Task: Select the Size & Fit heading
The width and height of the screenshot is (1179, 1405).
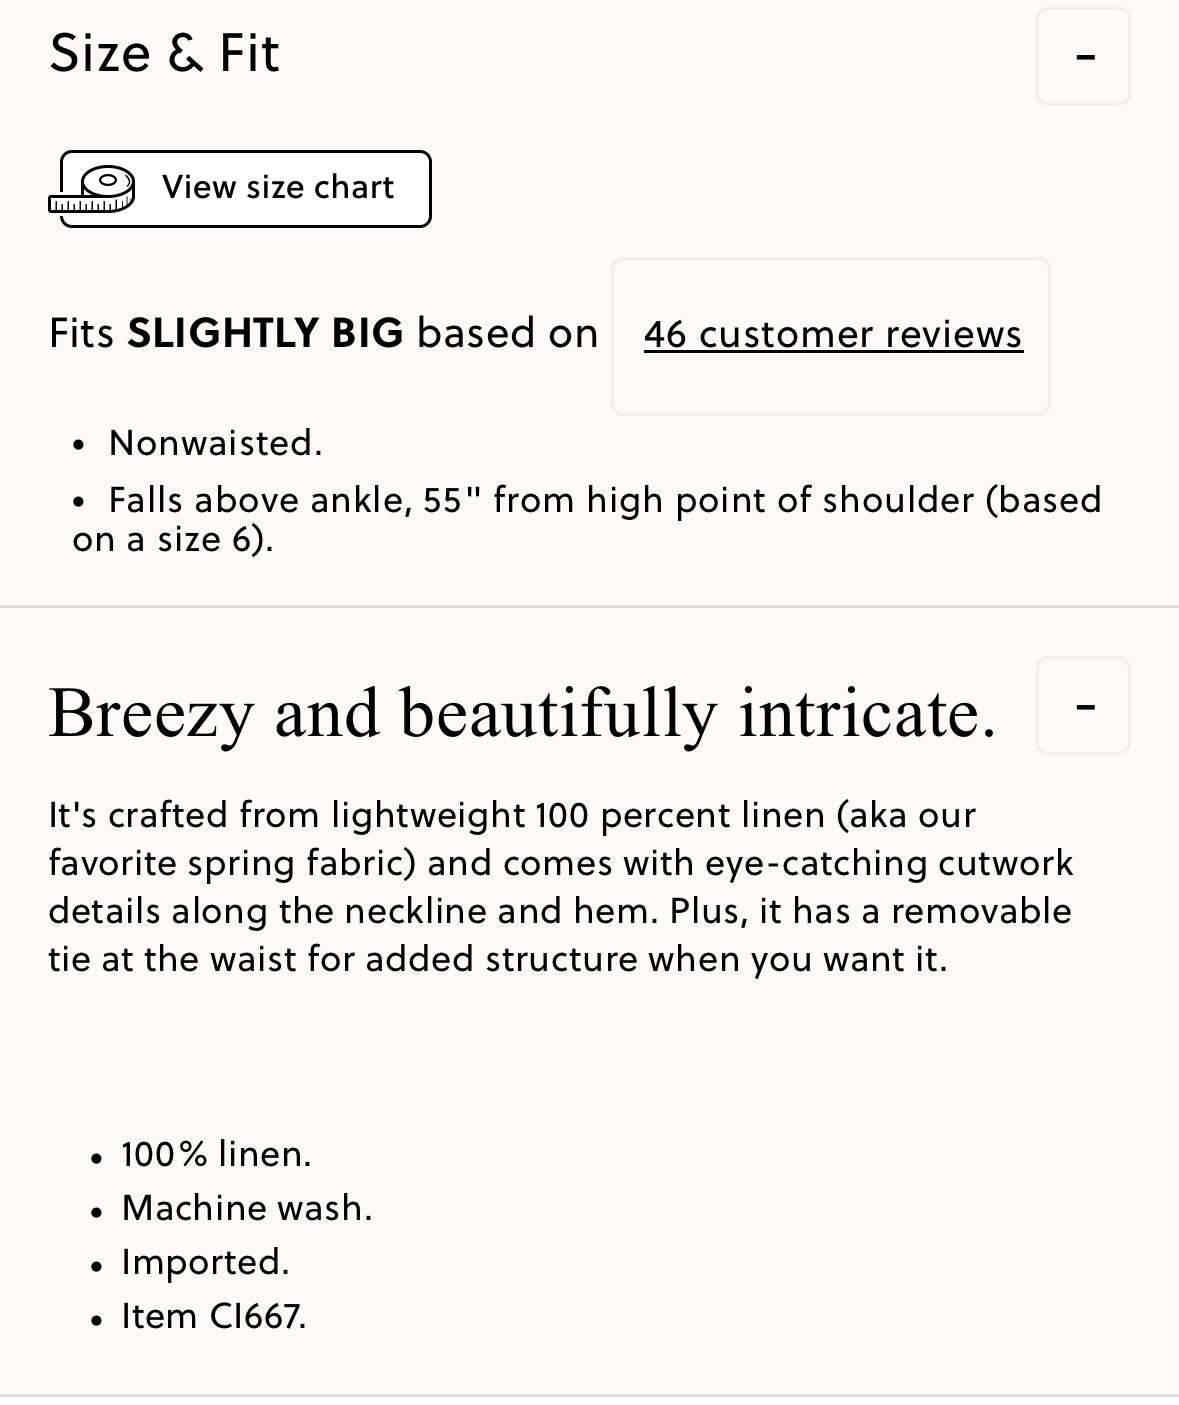Action: point(164,53)
